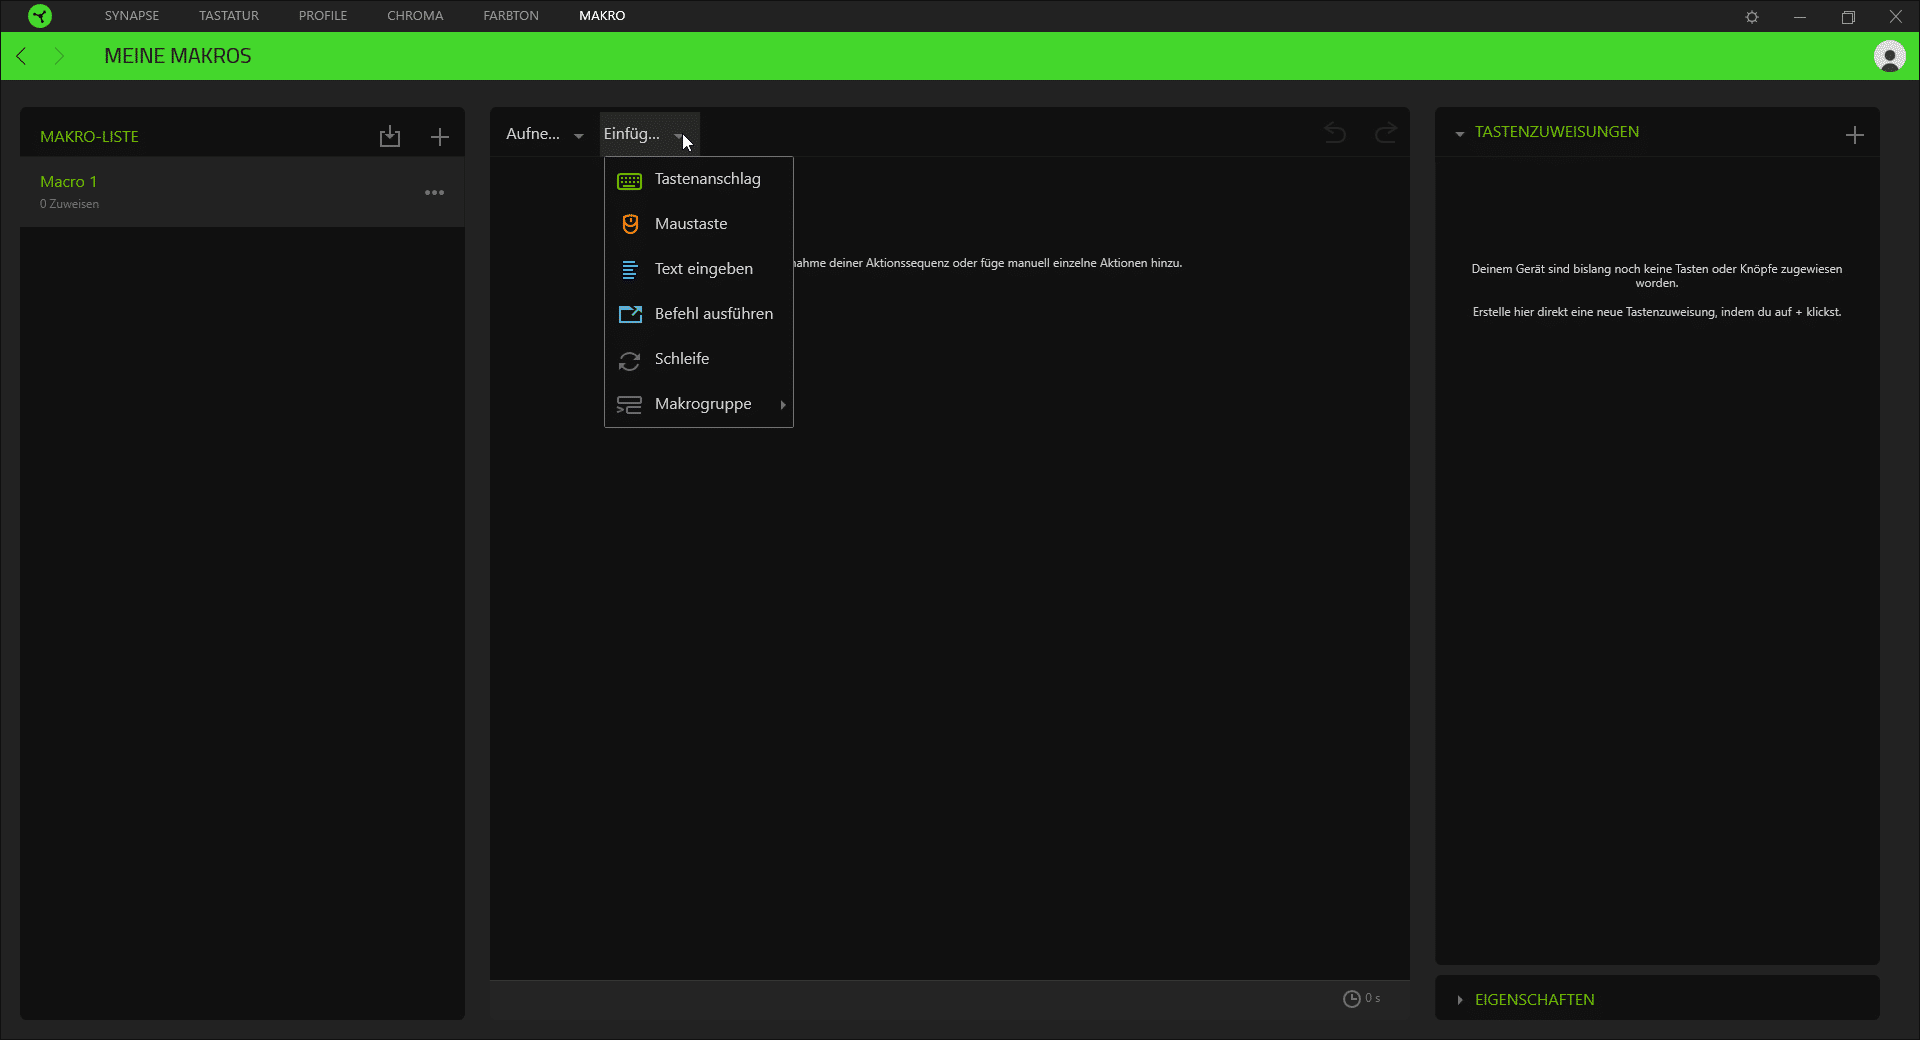Open the user account avatar
Viewport: 1920px width, 1040px height.
coord(1889,56)
